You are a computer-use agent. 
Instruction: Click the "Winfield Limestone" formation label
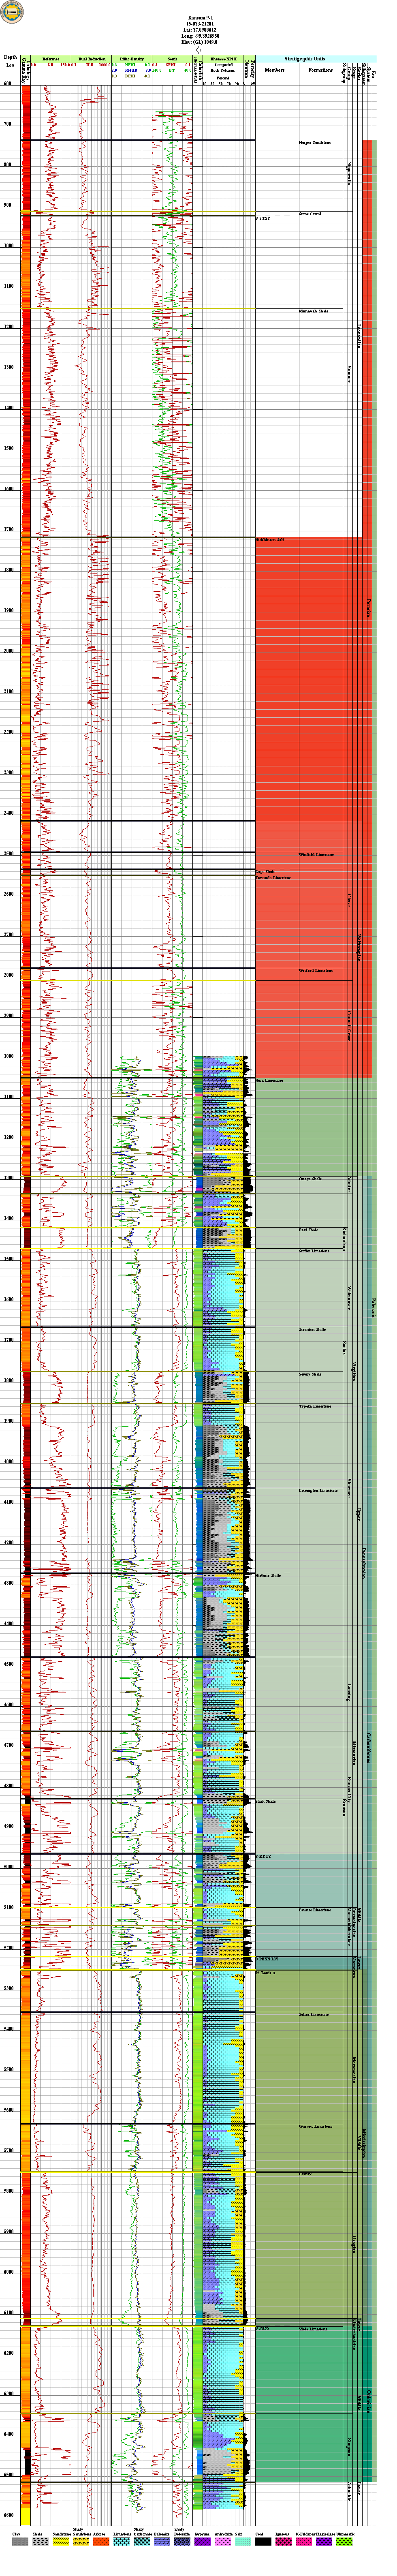tap(316, 855)
